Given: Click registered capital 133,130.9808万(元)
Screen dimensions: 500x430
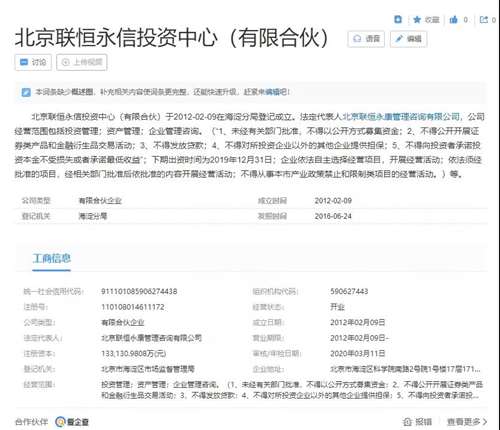Looking at the screenshot, I should click(x=133, y=353).
